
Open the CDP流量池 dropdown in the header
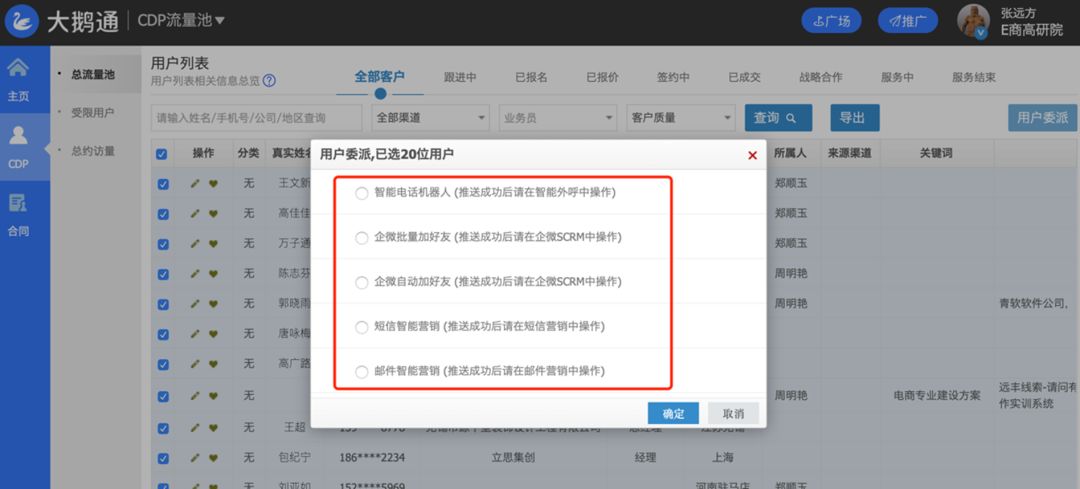[x=181, y=21]
